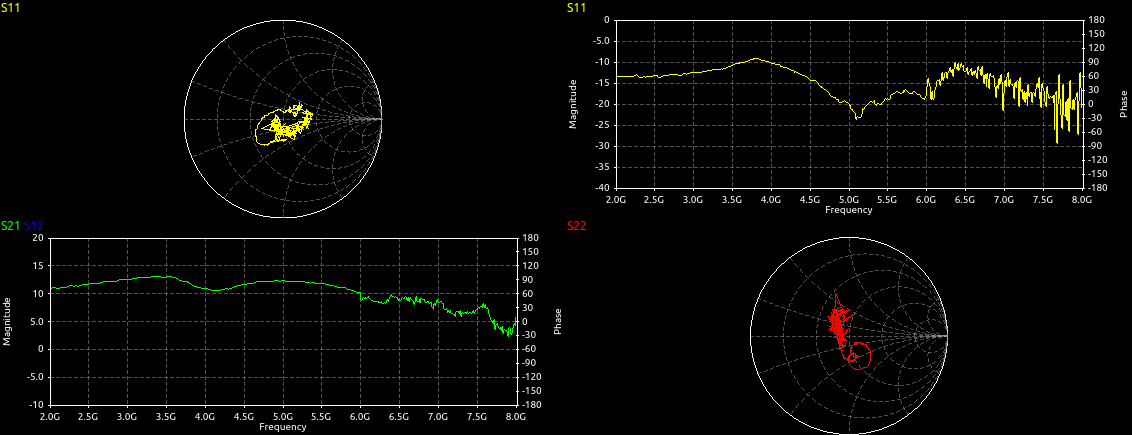The width and height of the screenshot is (1132, 435).
Task: Select the green S21 trace label
Action: tap(10, 226)
